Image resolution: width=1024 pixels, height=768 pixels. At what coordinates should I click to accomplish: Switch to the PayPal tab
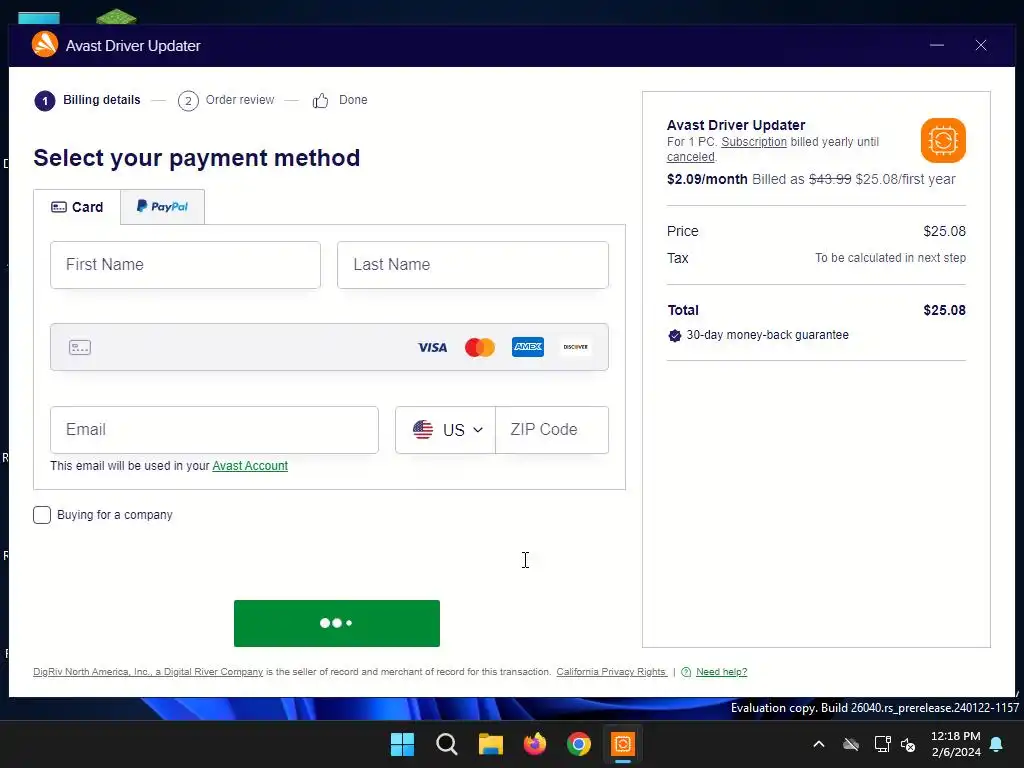pyautogui.click(x=162, y=206)
